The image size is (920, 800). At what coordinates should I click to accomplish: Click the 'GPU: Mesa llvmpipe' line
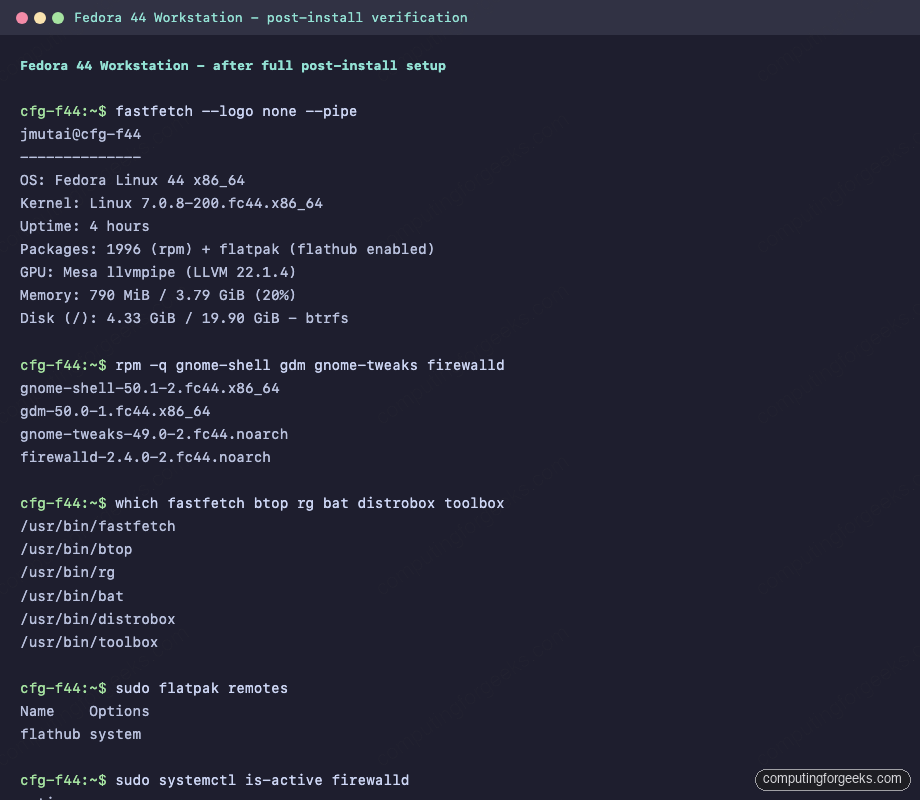[x=158, y=272]
